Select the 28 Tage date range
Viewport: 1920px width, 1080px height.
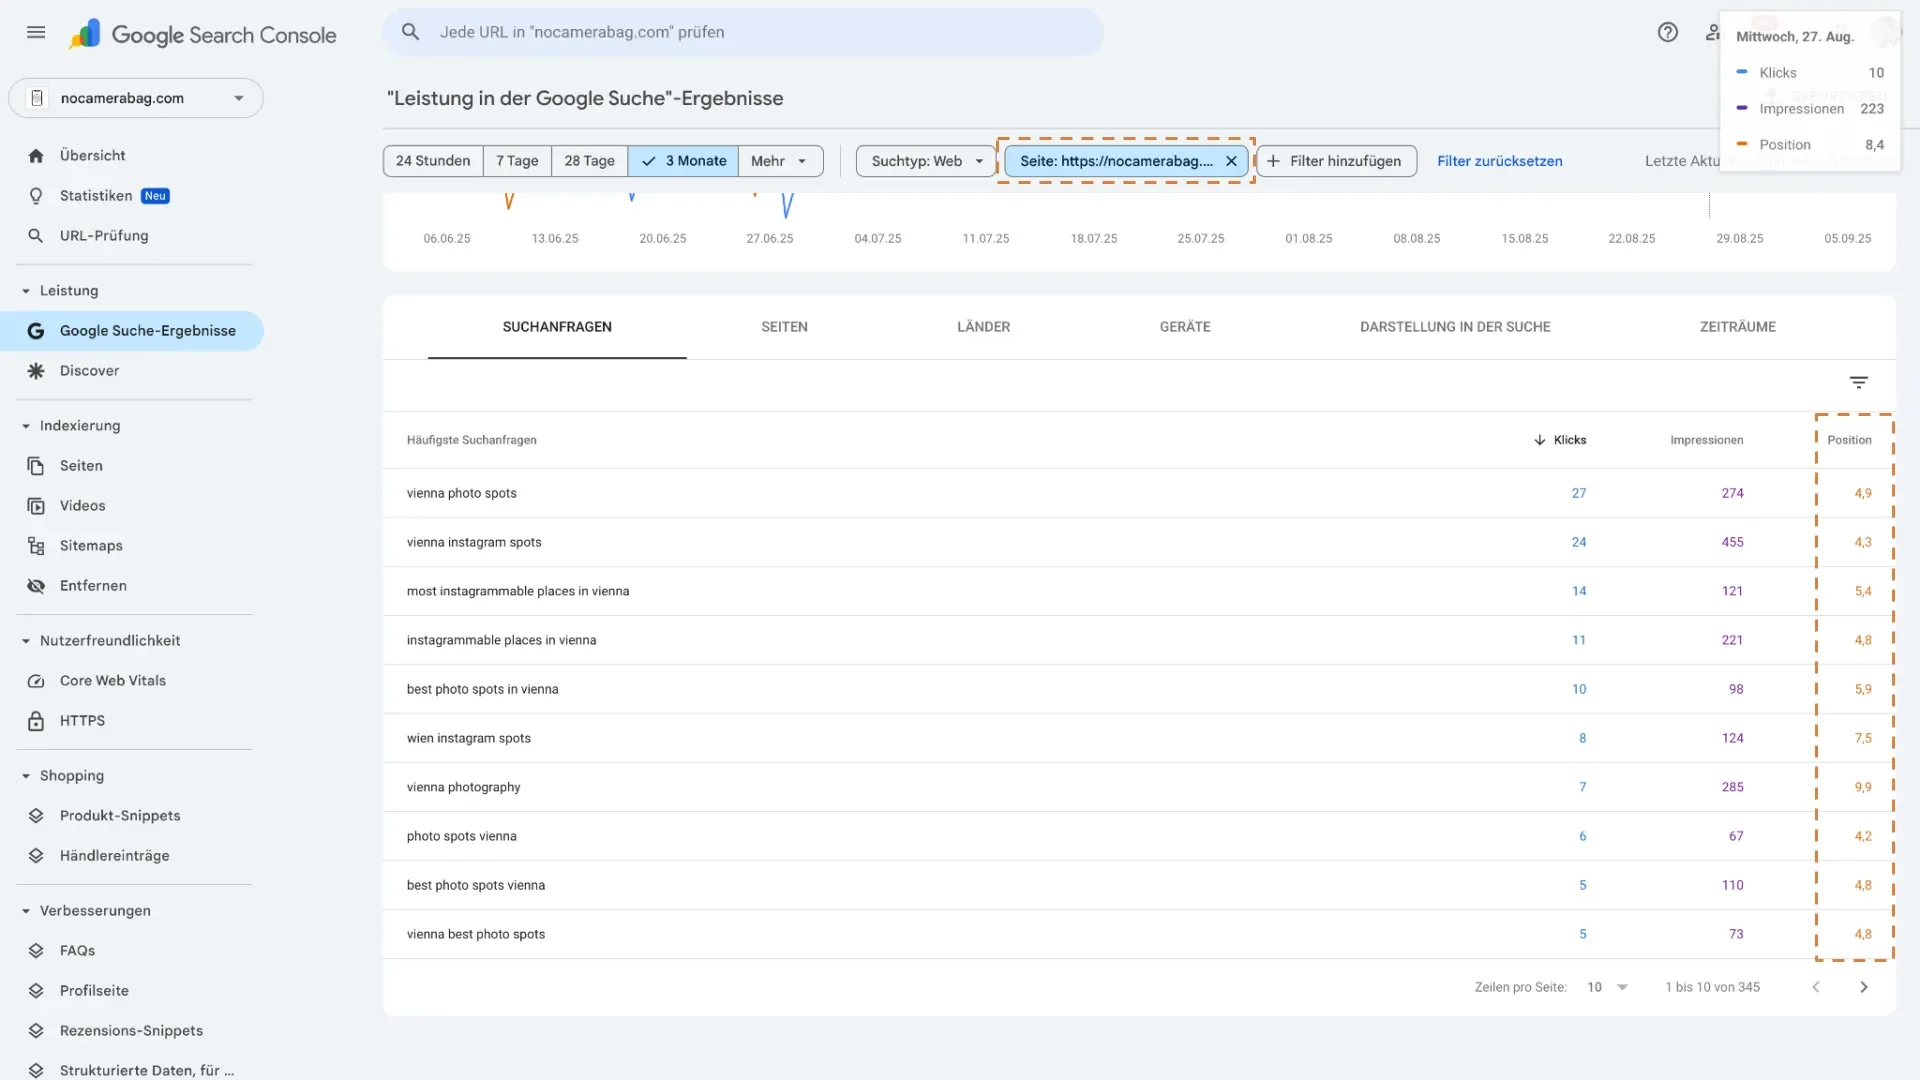tap(589, 161)
